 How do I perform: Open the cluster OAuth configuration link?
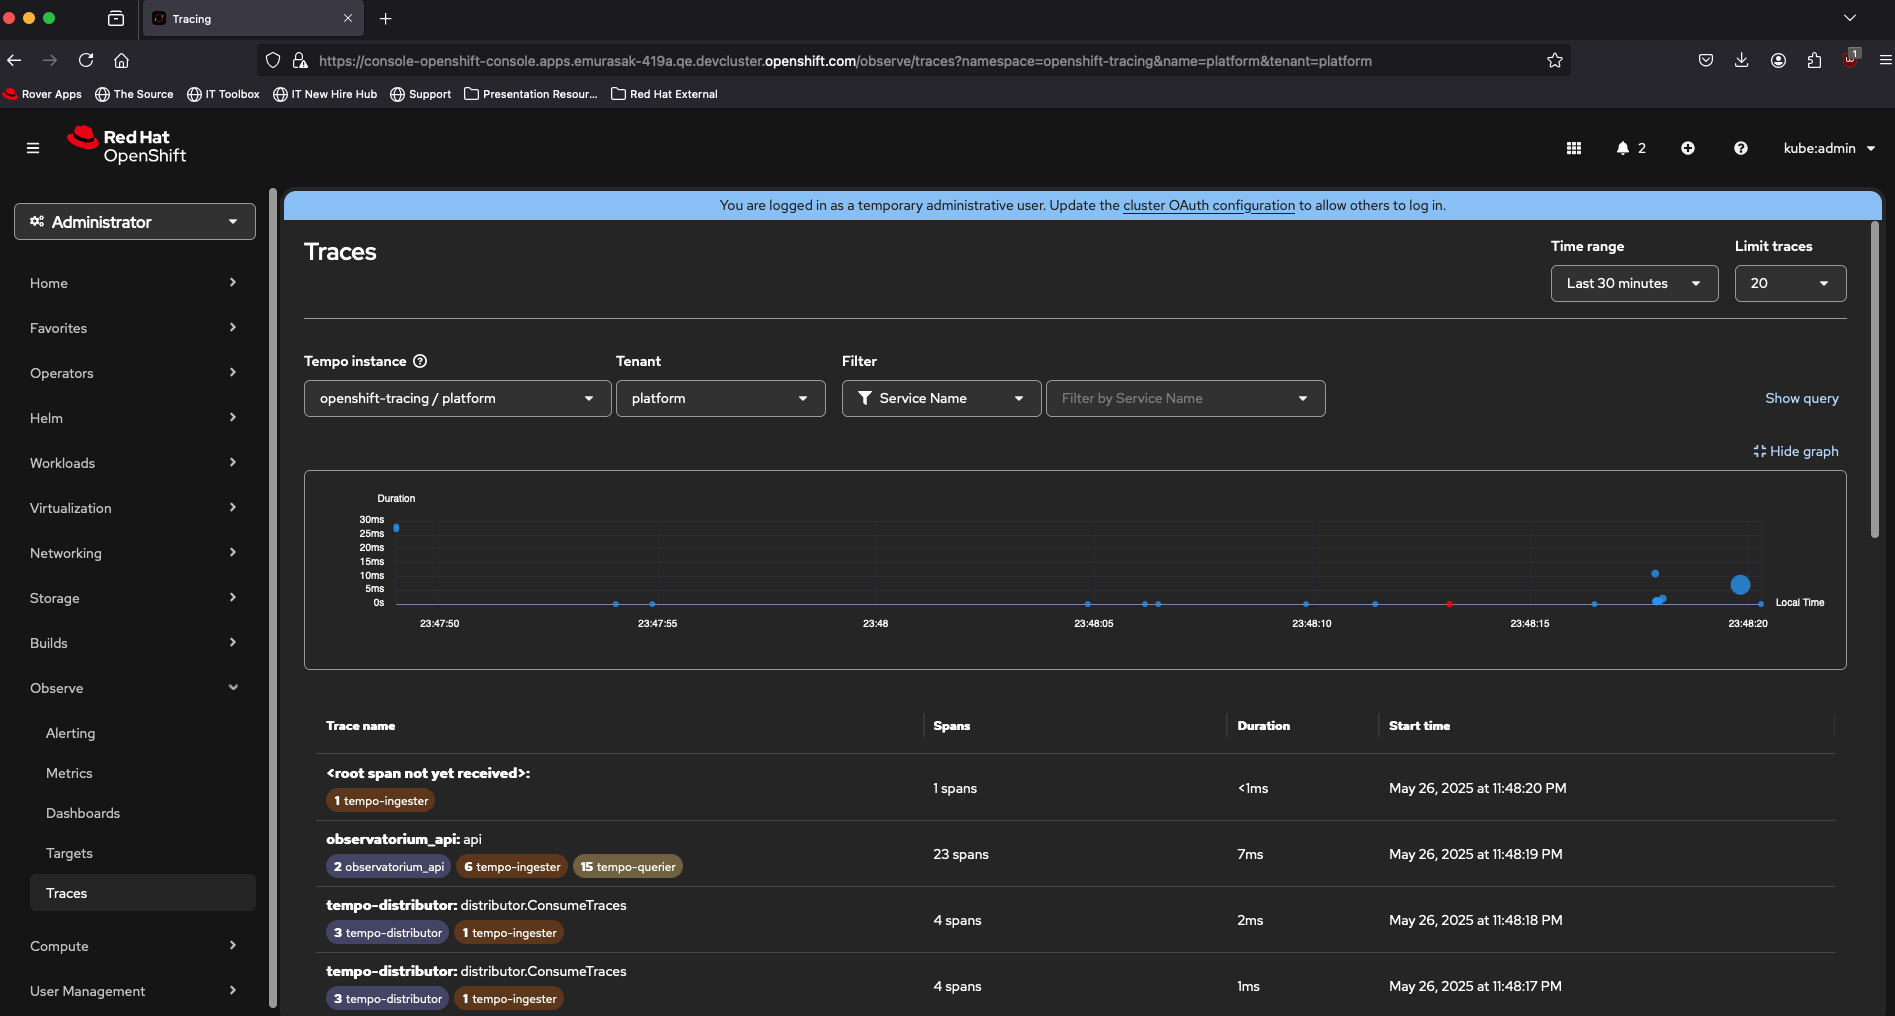pos(1208,205)
